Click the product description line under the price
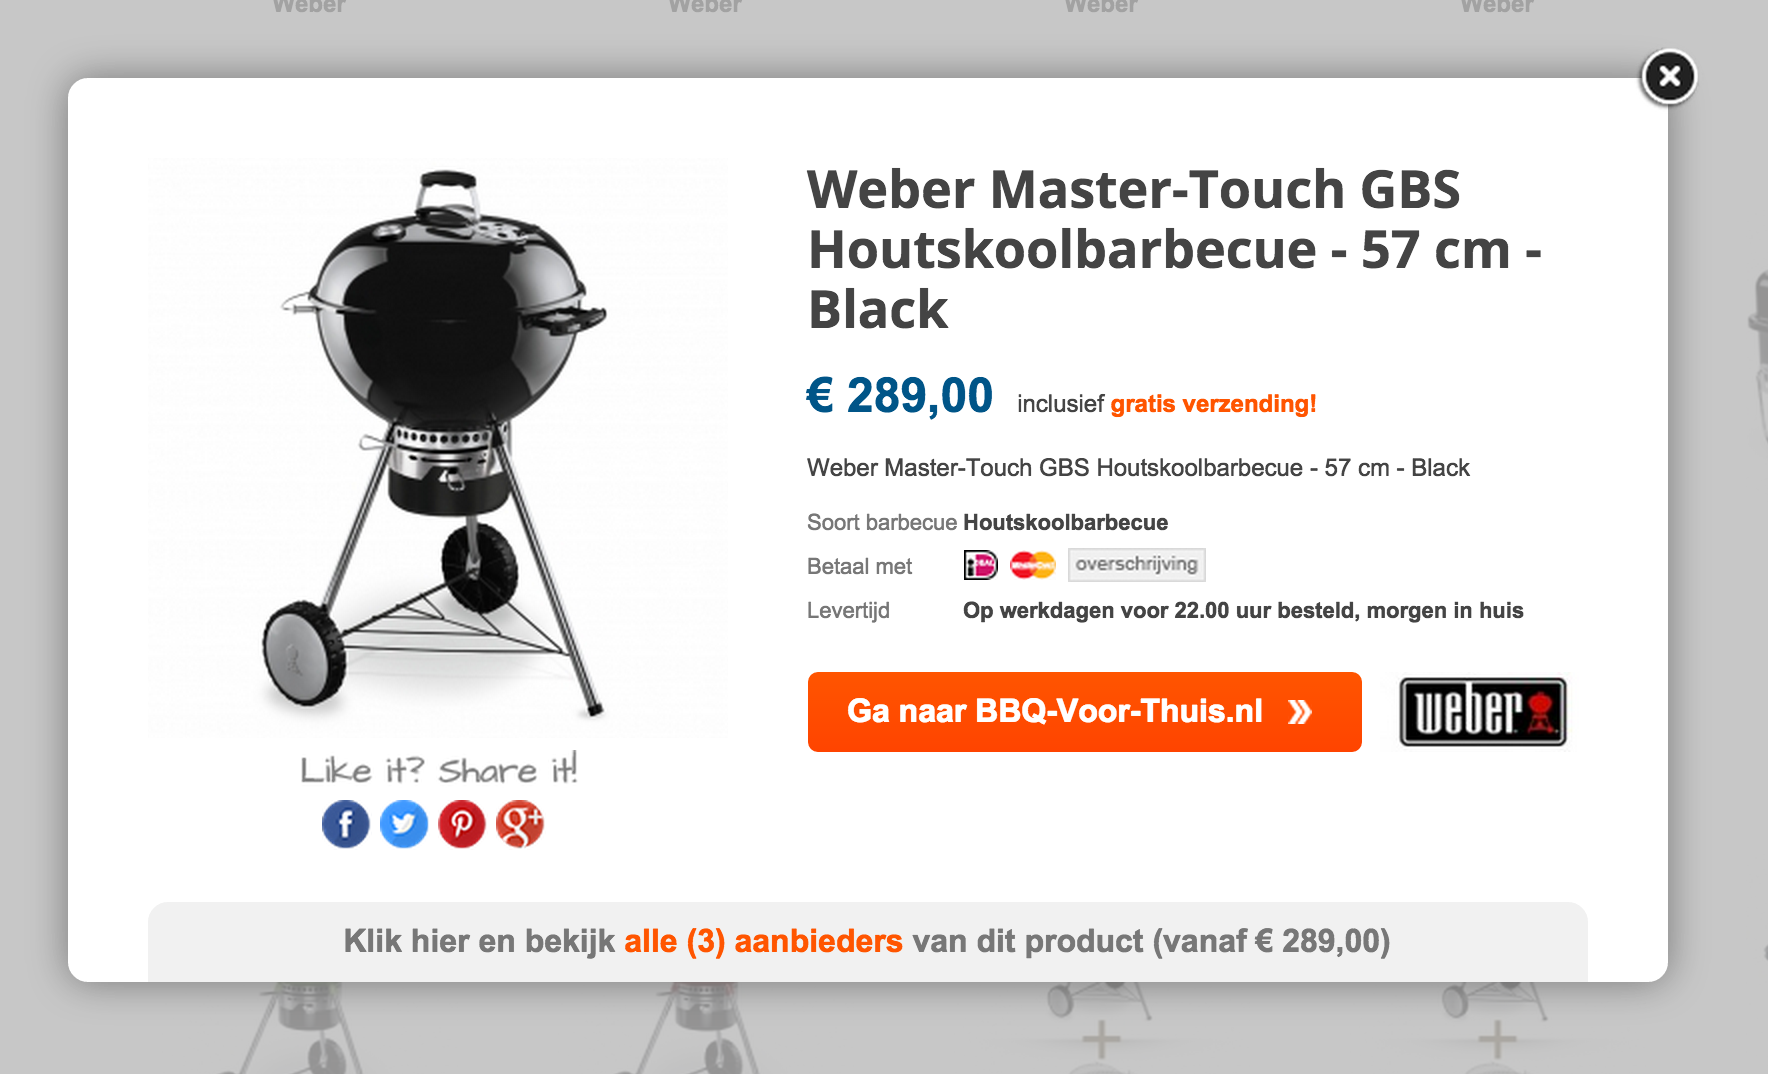The height and width of the screenshot is (1074, 1768). coord(1138,468)
